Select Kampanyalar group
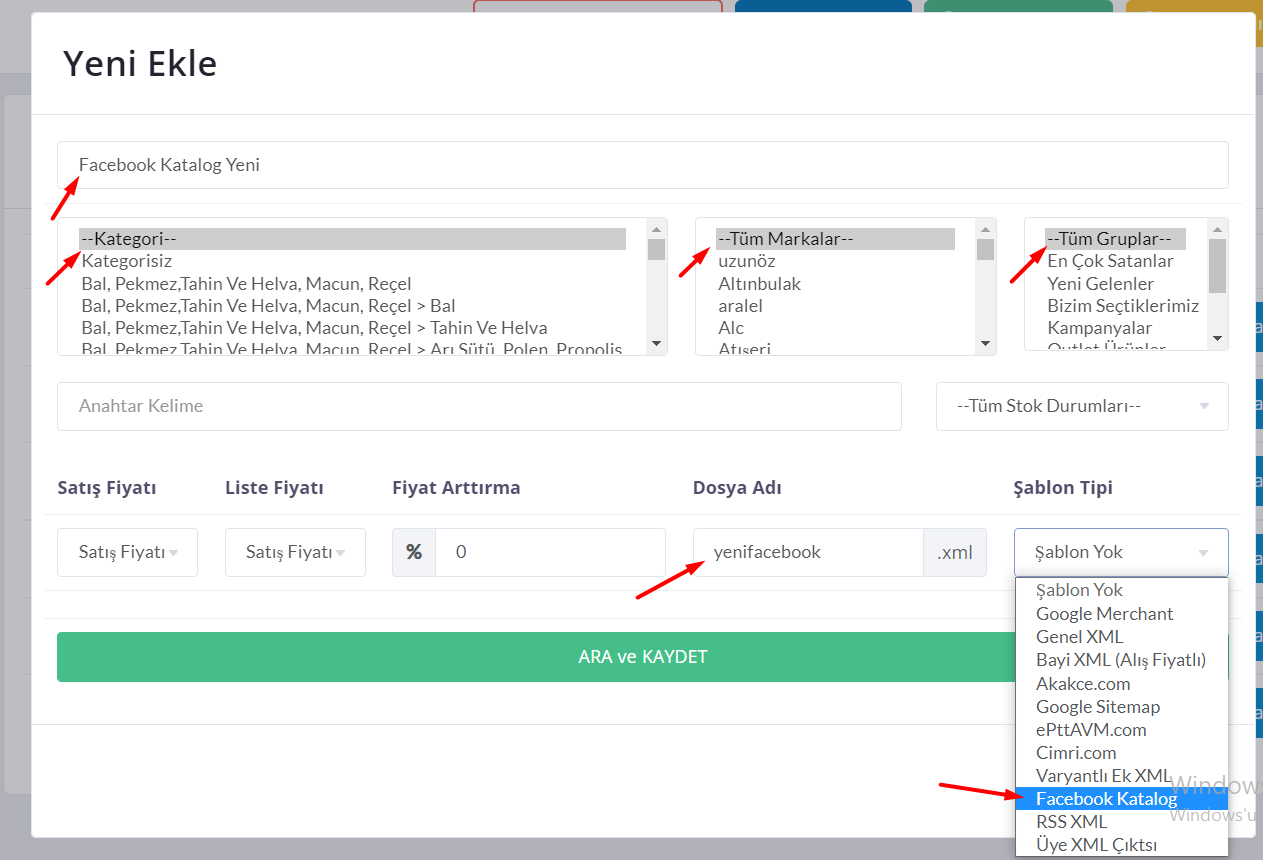Screen dimensions: 1263x860 (1115, 327)
